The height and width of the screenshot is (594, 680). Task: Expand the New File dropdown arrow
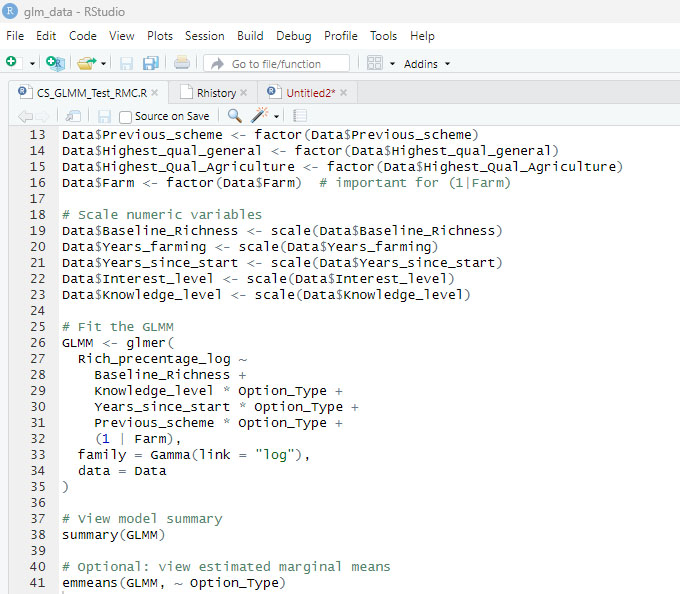(x=32, y=64)
